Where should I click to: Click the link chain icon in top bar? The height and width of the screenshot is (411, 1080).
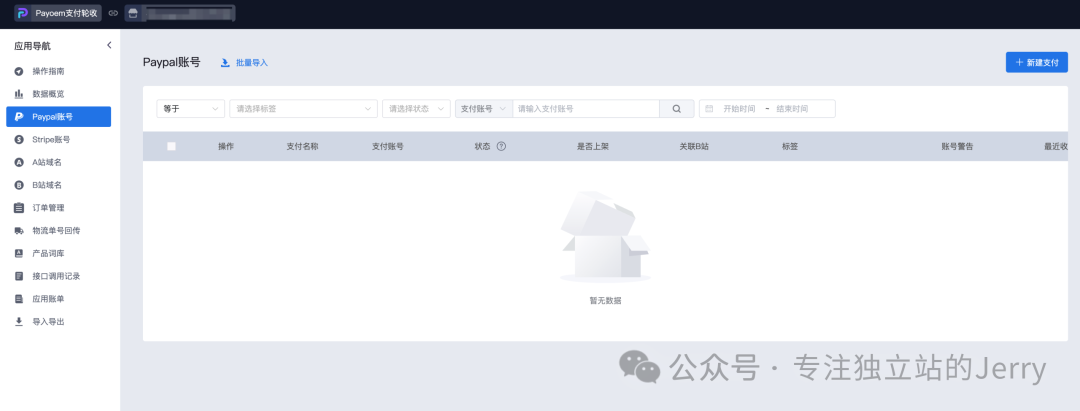click(113, 12)
